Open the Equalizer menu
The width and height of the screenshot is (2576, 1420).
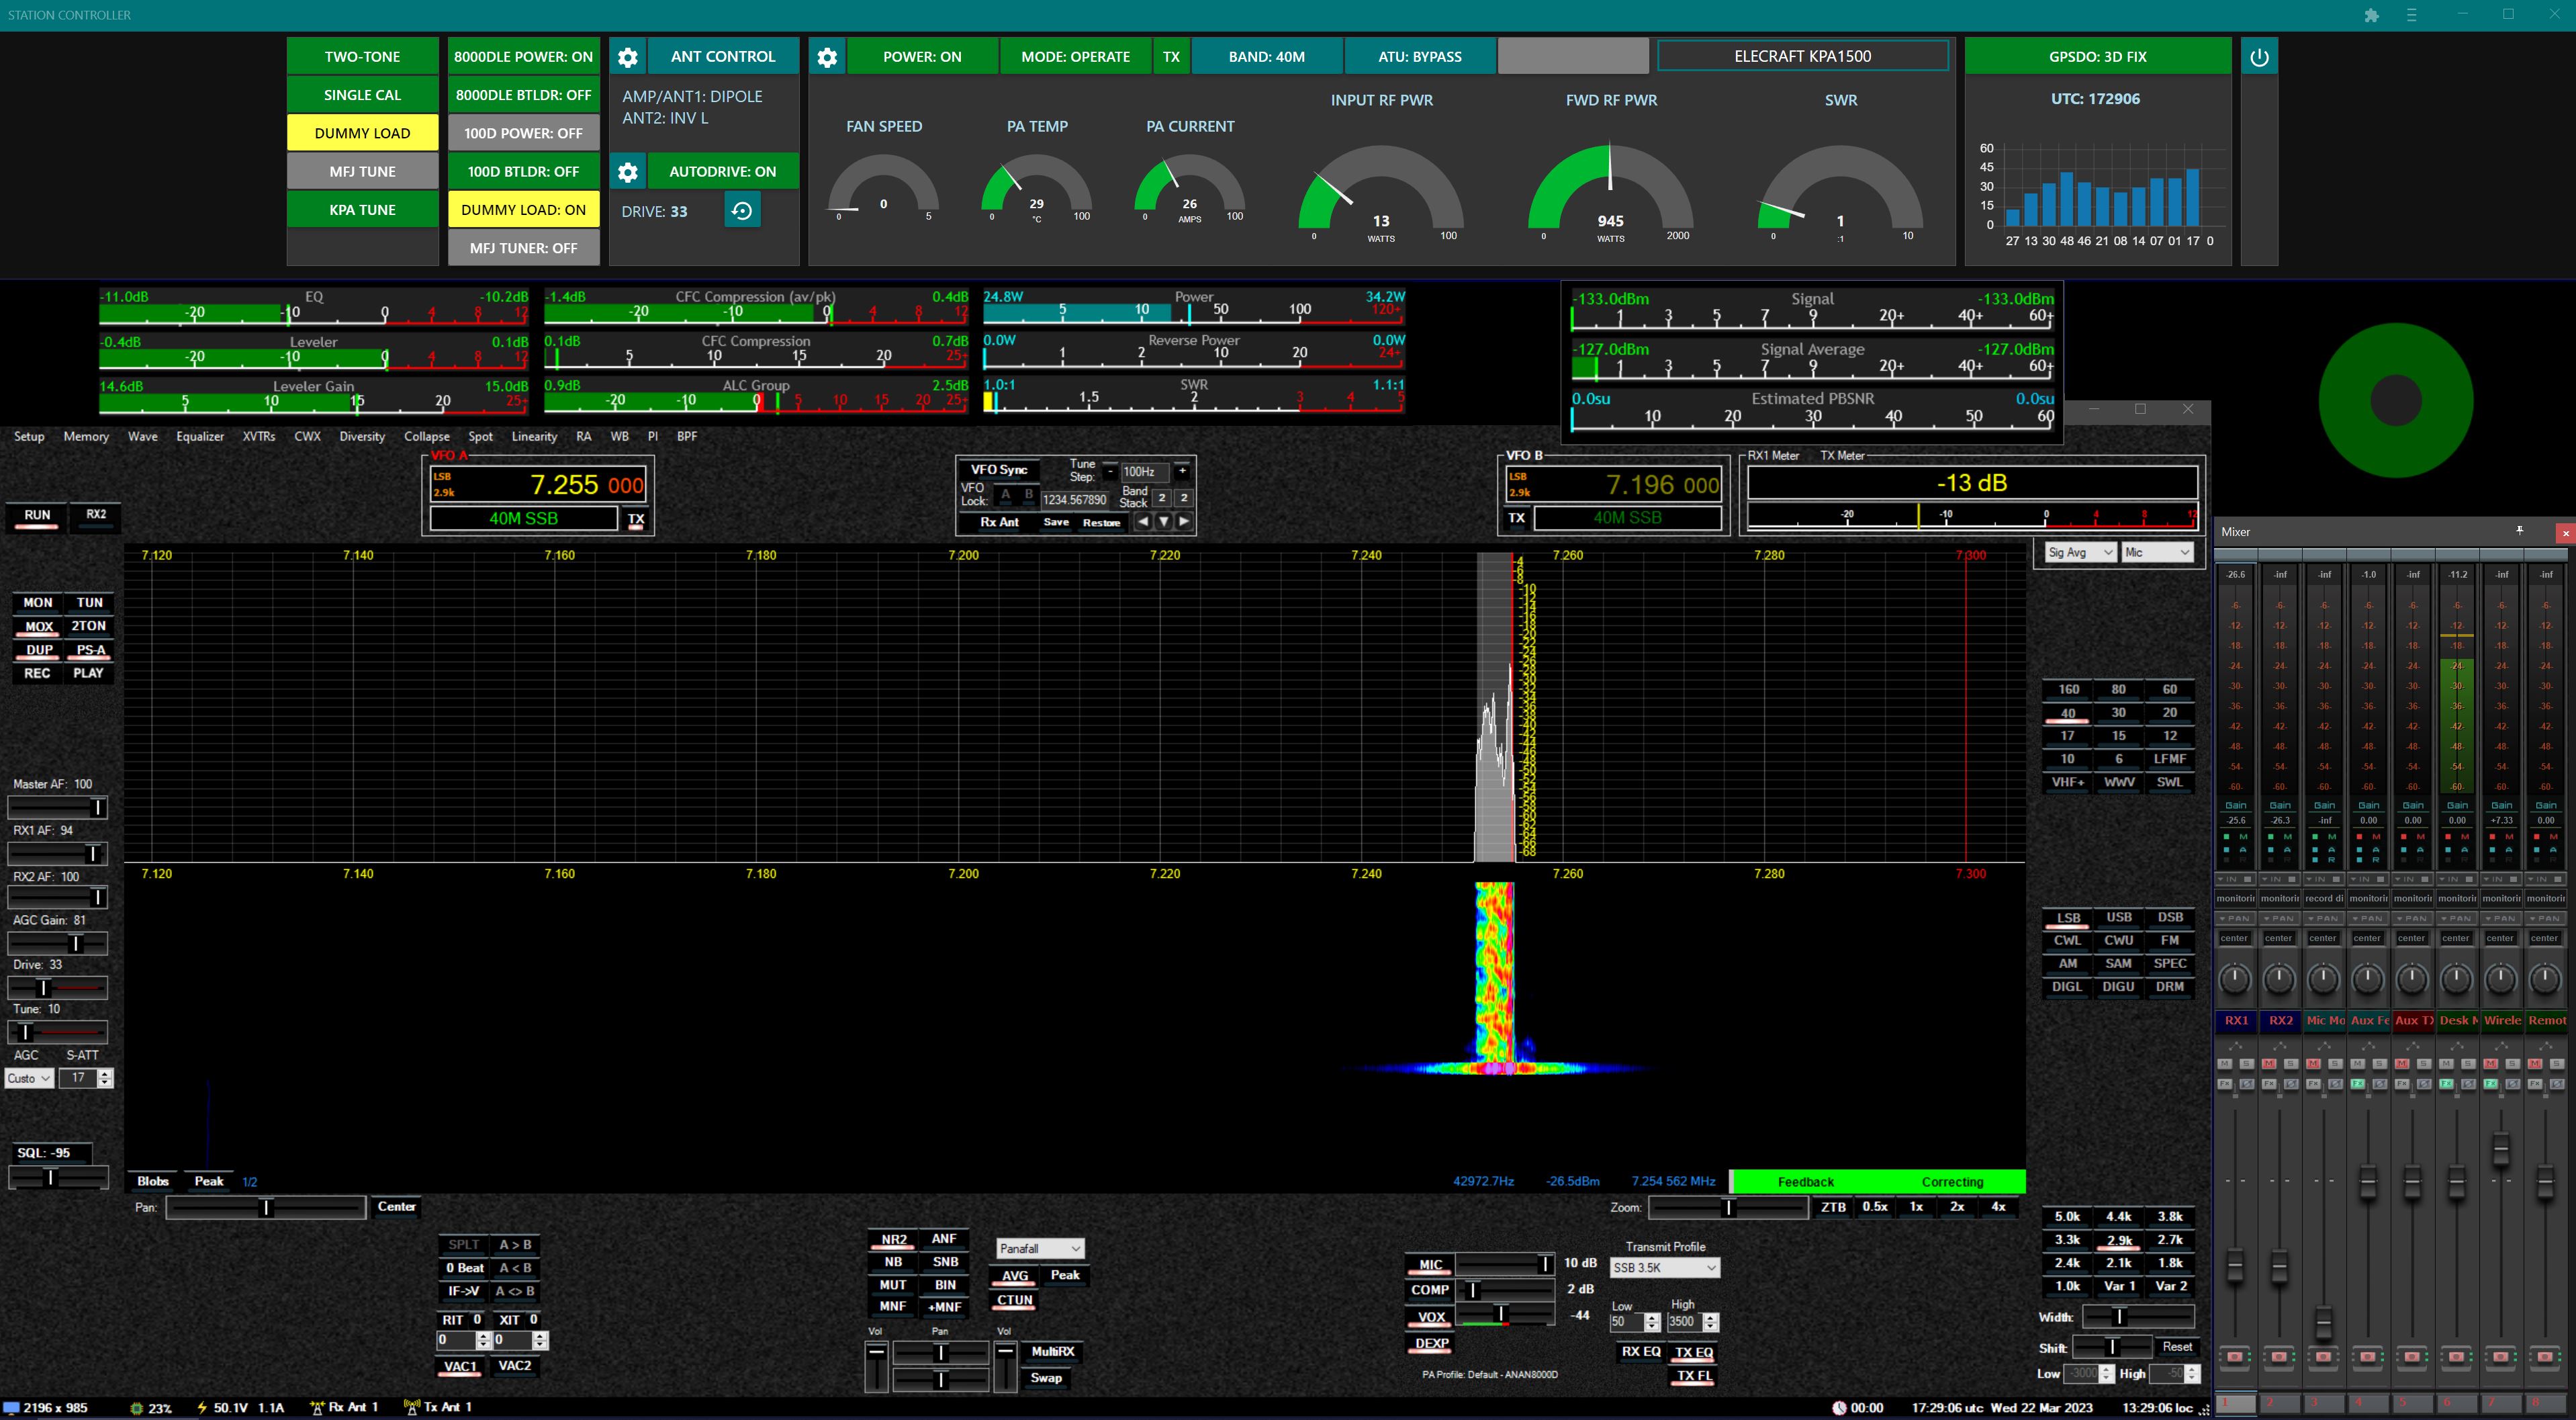click(200, 436)
